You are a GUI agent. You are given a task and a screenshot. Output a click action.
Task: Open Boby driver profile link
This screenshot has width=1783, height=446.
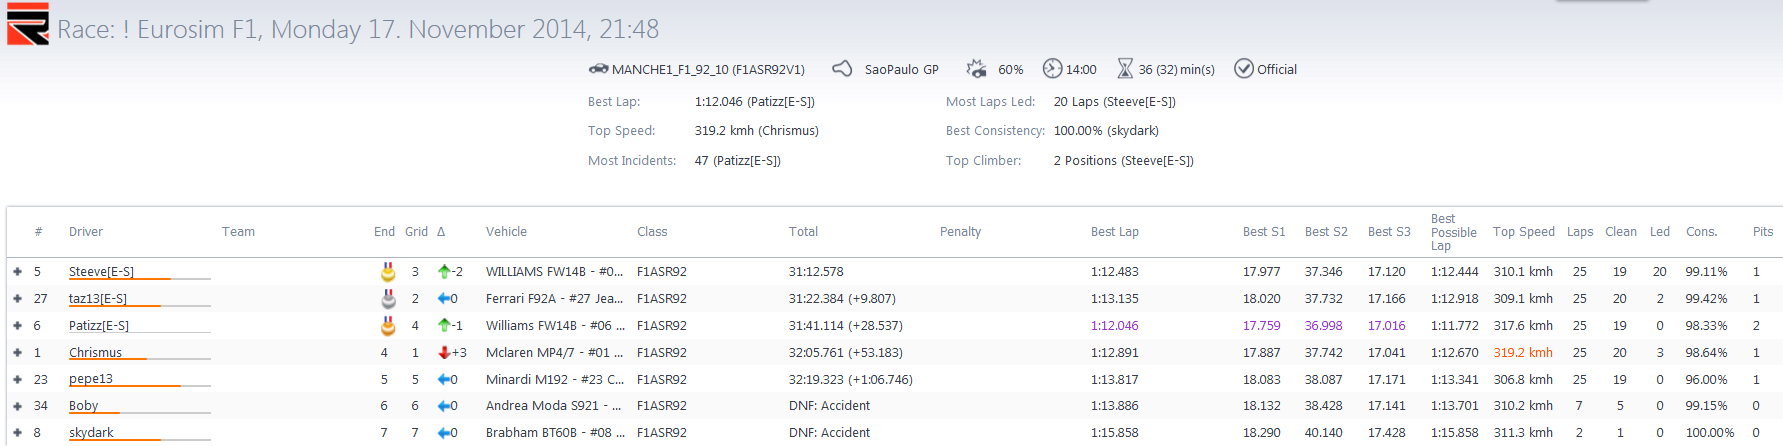tap(83, 405)
